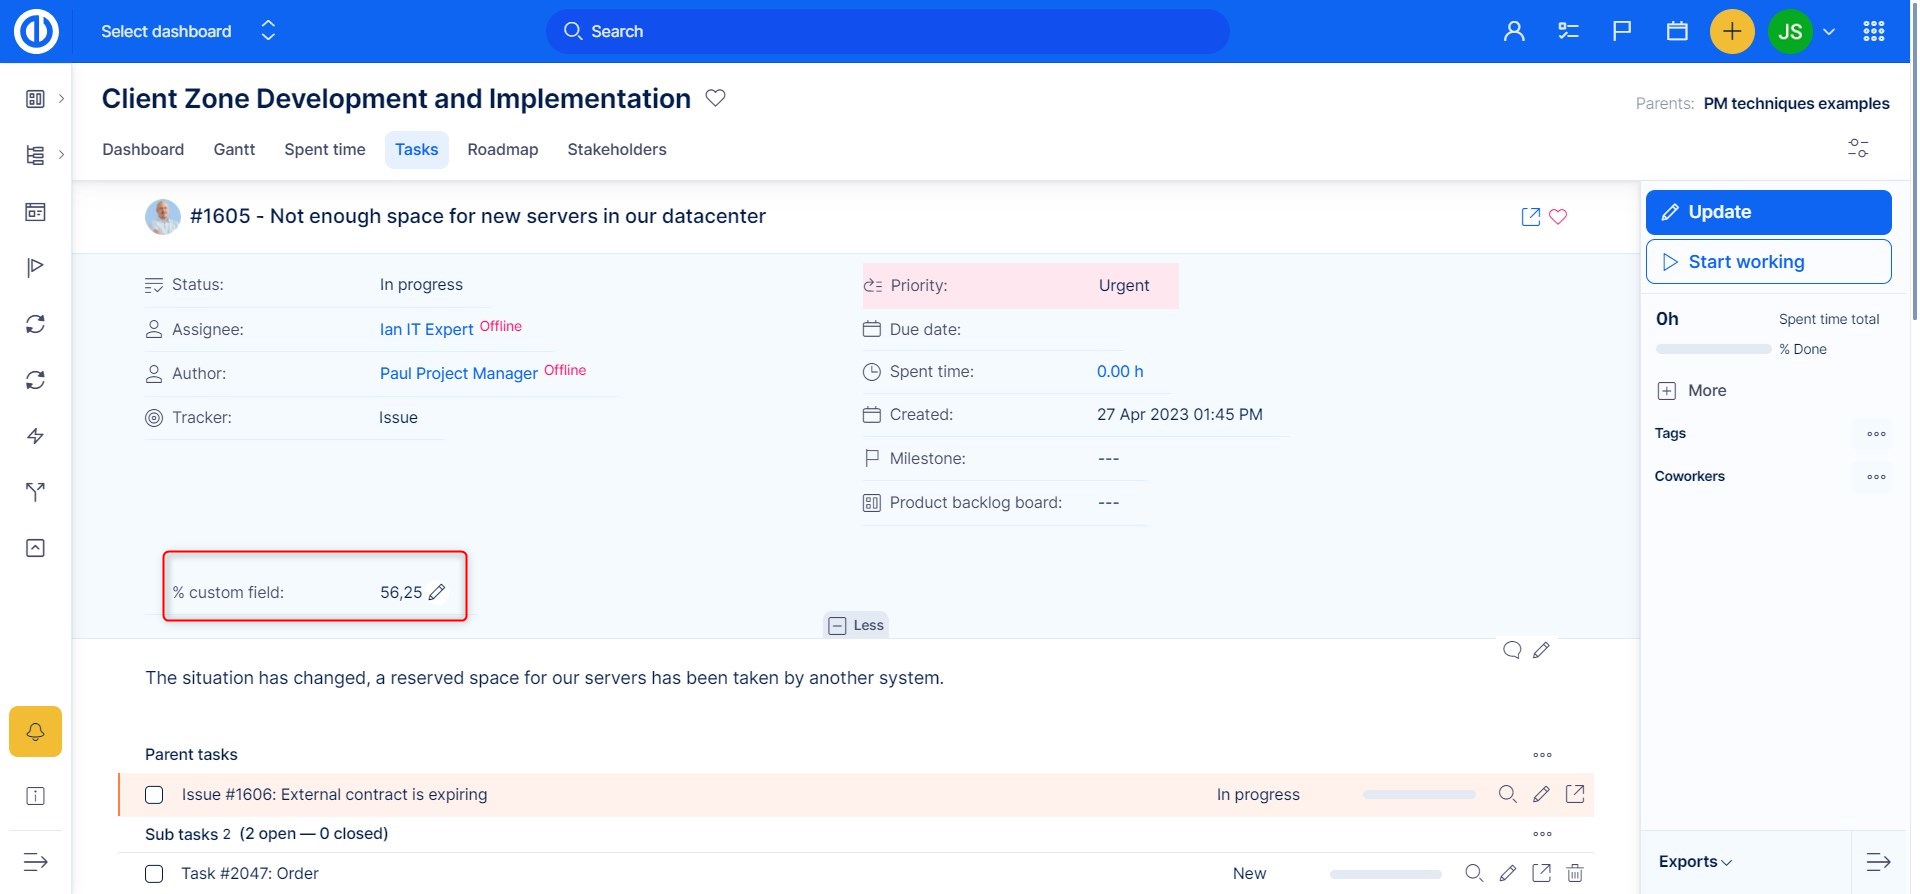Image resolution: width=1920 pixels, height=894 pixels.
Task: Click the yellow plus quick-add button
Action: [1732, 31]
